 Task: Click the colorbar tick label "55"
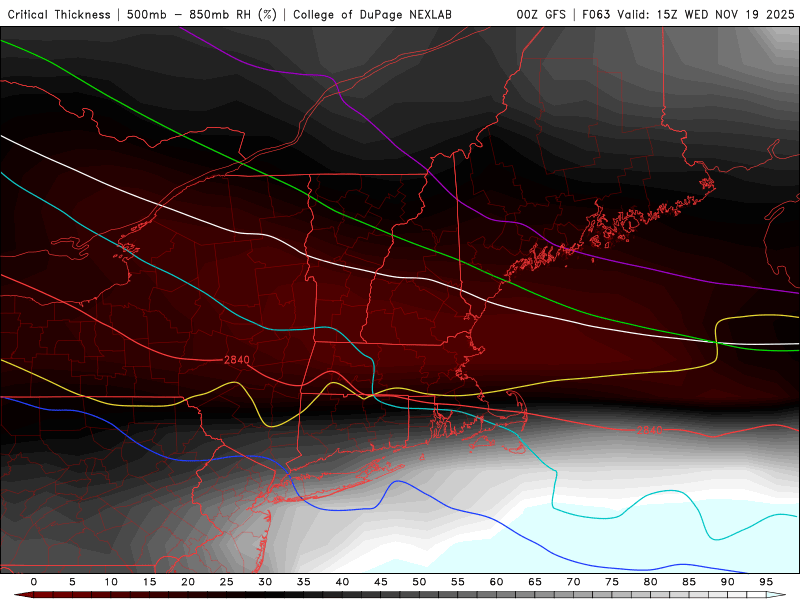pyautogui.click(x=458, y=582)
